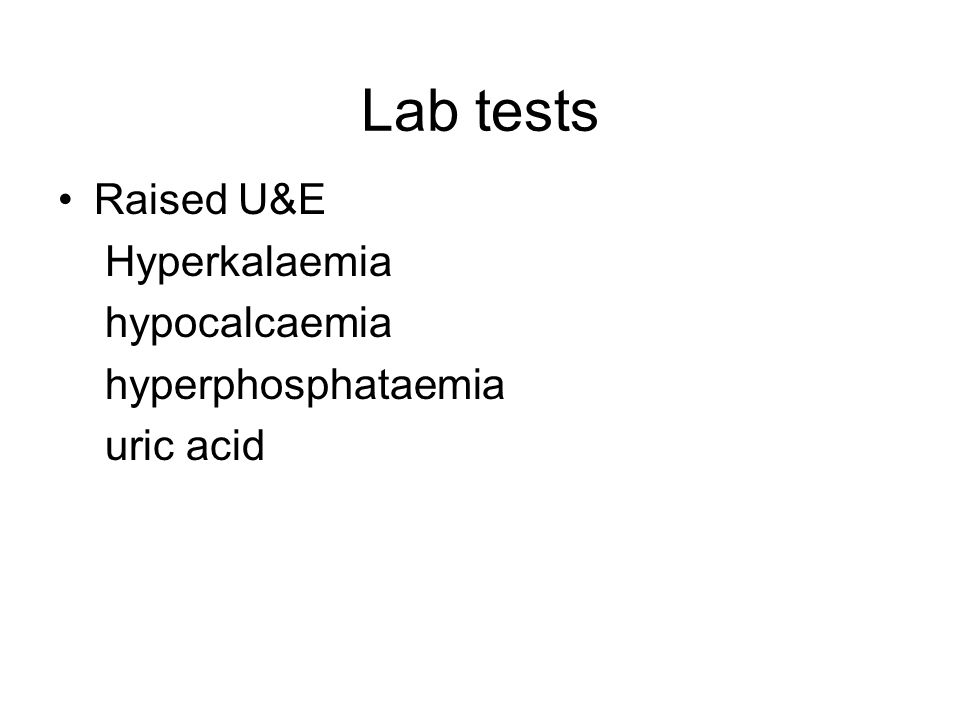Select the "U&E" abbreviation

281,200
